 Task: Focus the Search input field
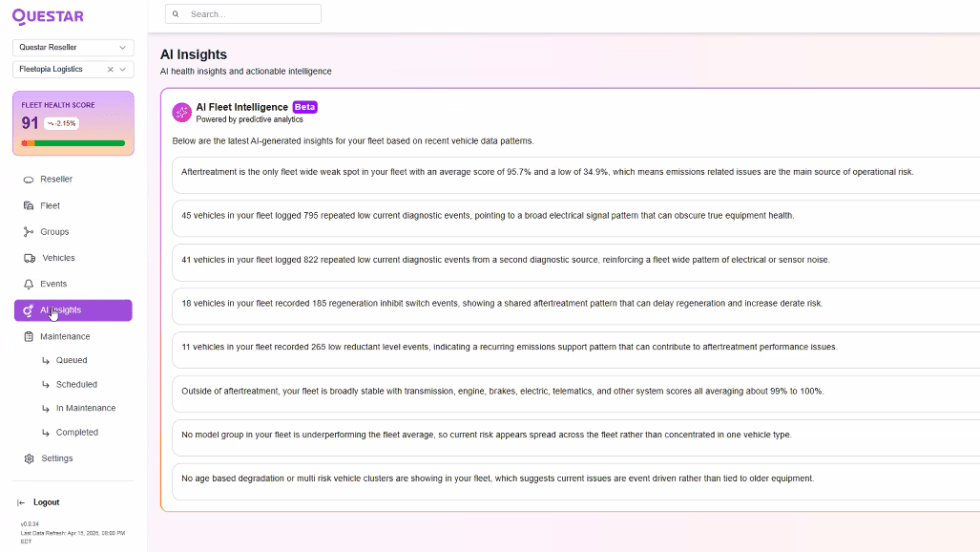(243, 14)
